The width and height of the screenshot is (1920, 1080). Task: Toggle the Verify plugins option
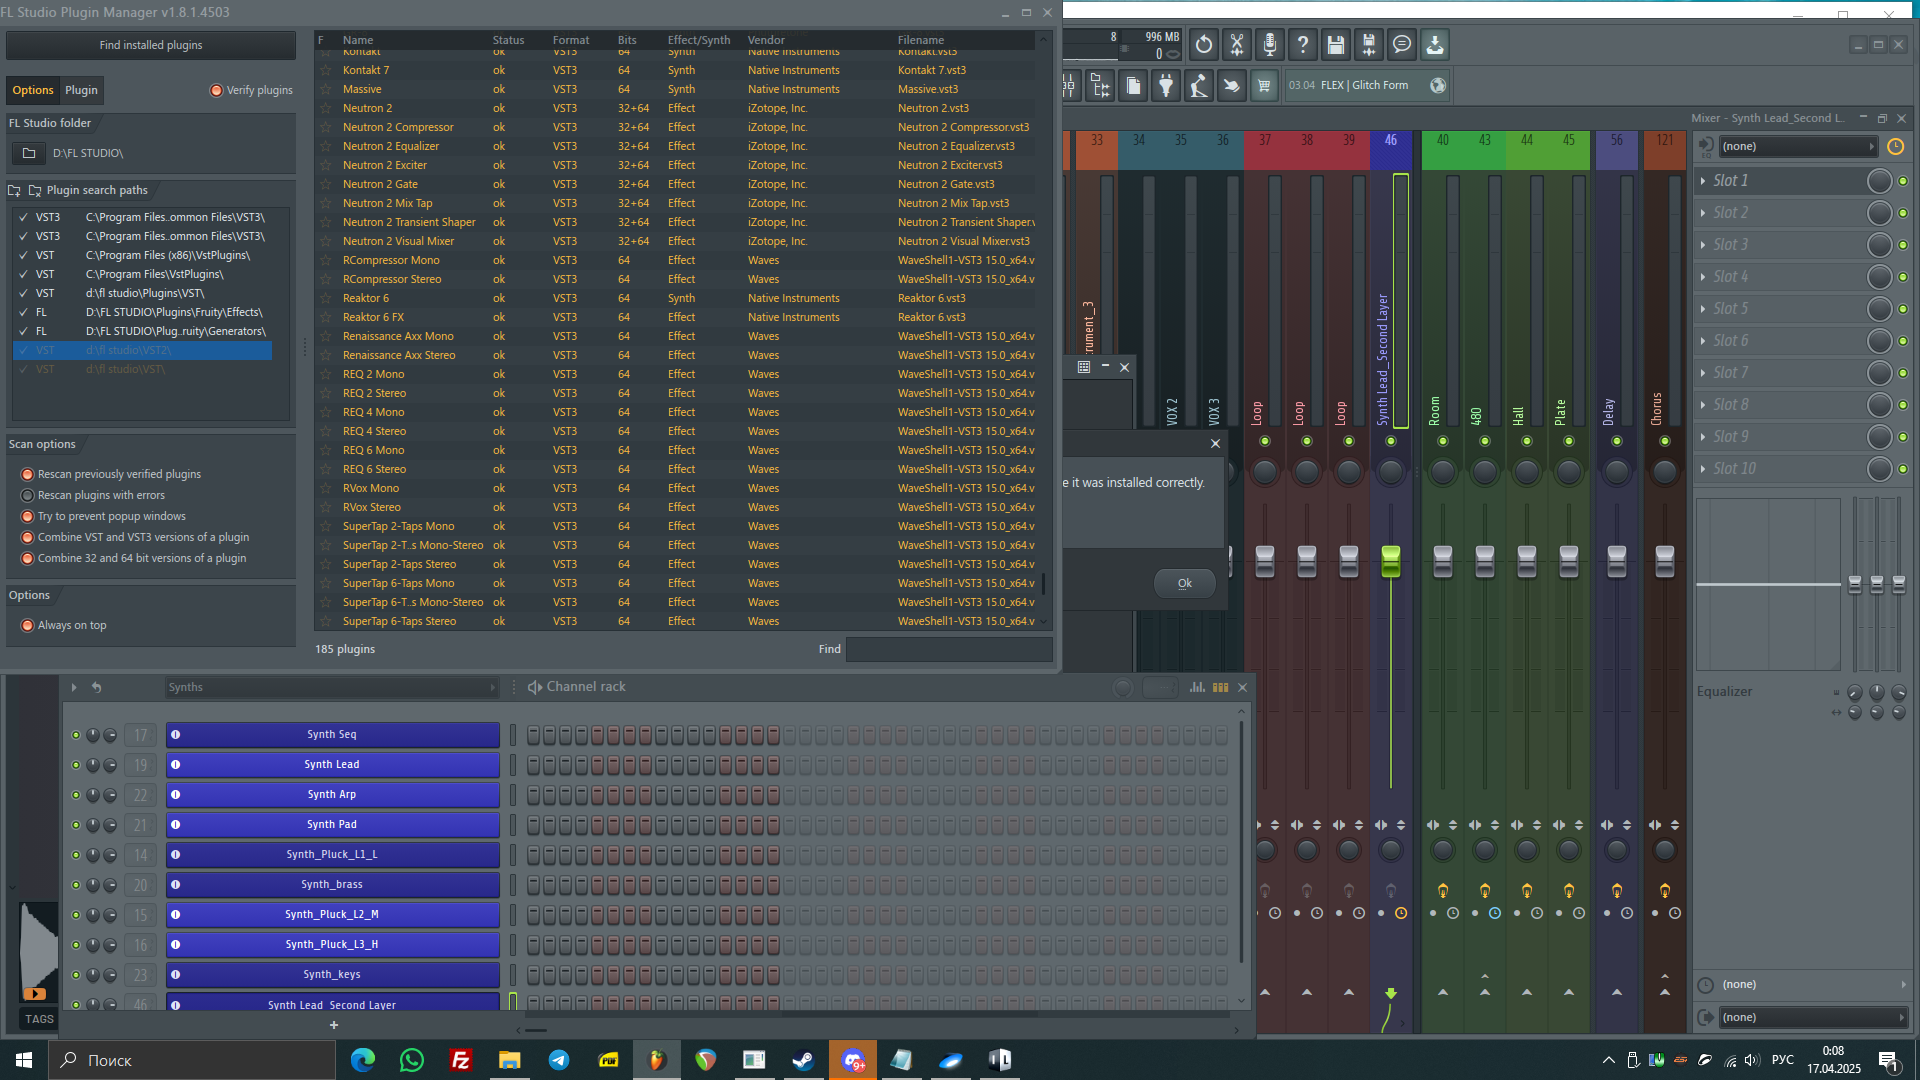(x=216, y=90)
